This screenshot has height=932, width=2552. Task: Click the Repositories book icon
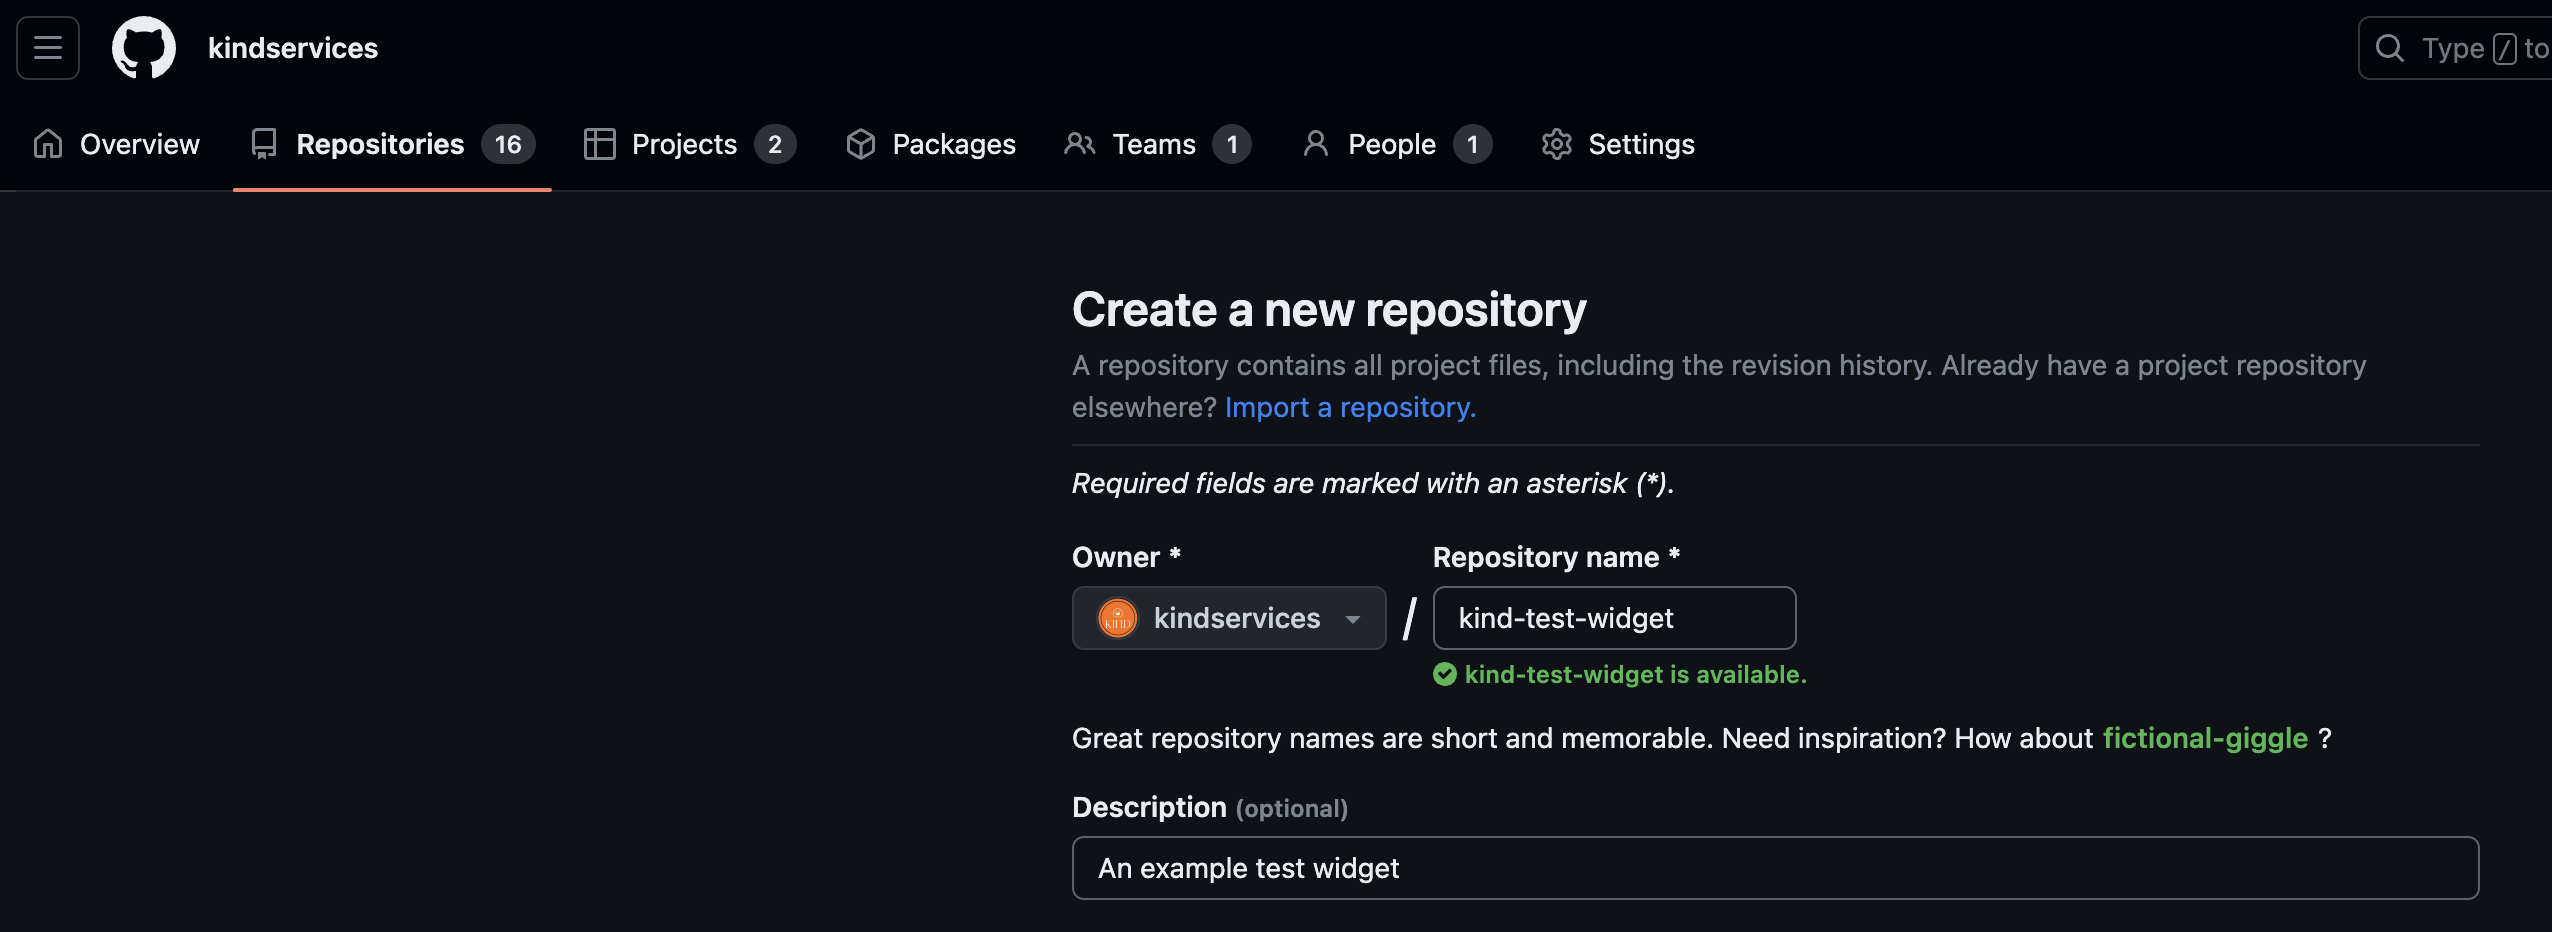[x=264, y=144]
